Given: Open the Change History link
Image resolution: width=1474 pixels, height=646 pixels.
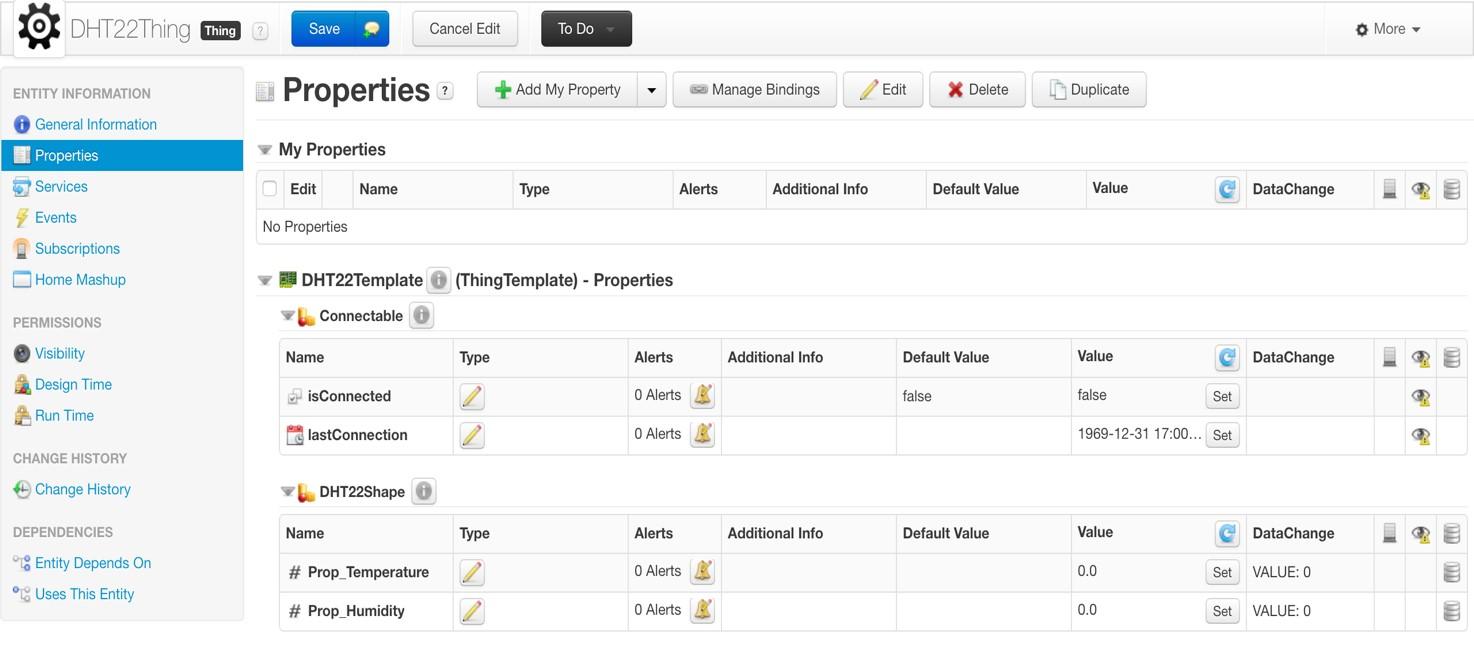Looking at the screenshot, I should (x=83, y=489).
